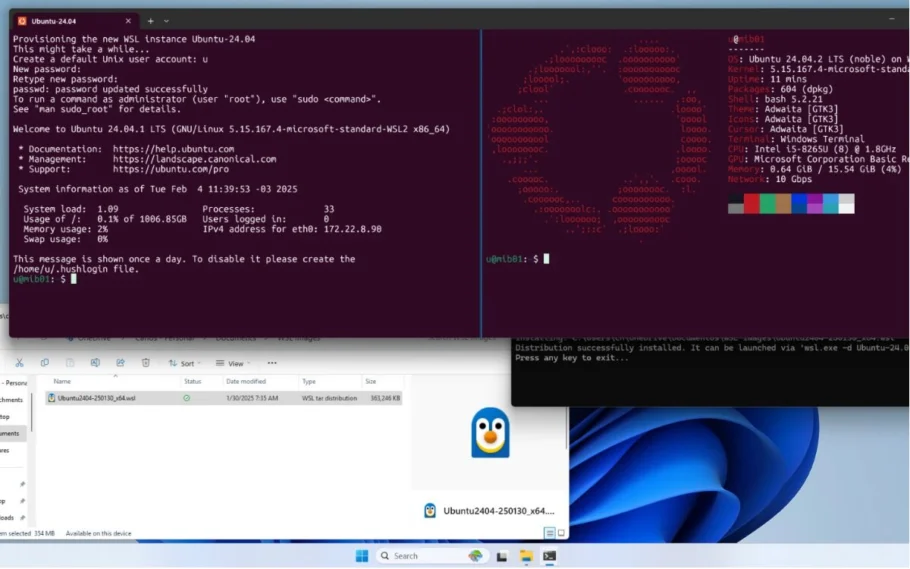Image resolution: width=910 pixels, height=569 pixels.
Task: Click the 'Available on this device' status text
Action: (99, 533)
